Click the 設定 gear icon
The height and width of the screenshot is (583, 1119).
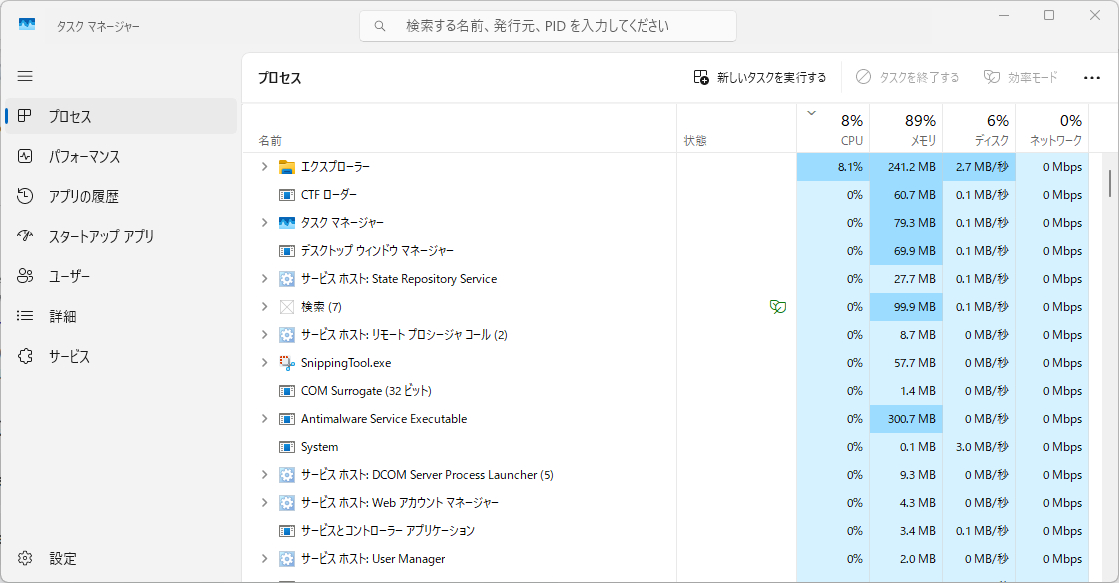25,558
